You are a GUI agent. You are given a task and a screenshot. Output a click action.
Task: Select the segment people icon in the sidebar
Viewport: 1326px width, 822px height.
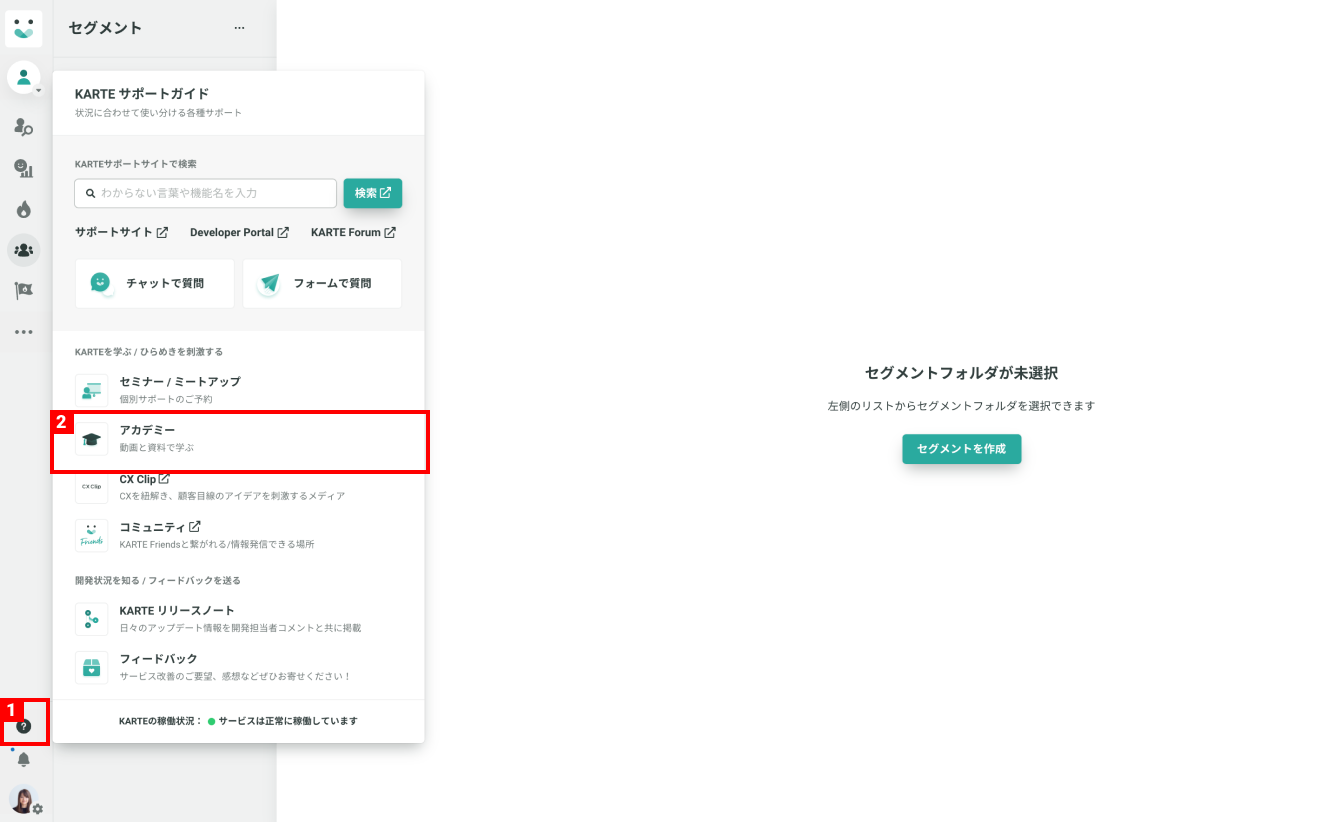pos(24,250)
